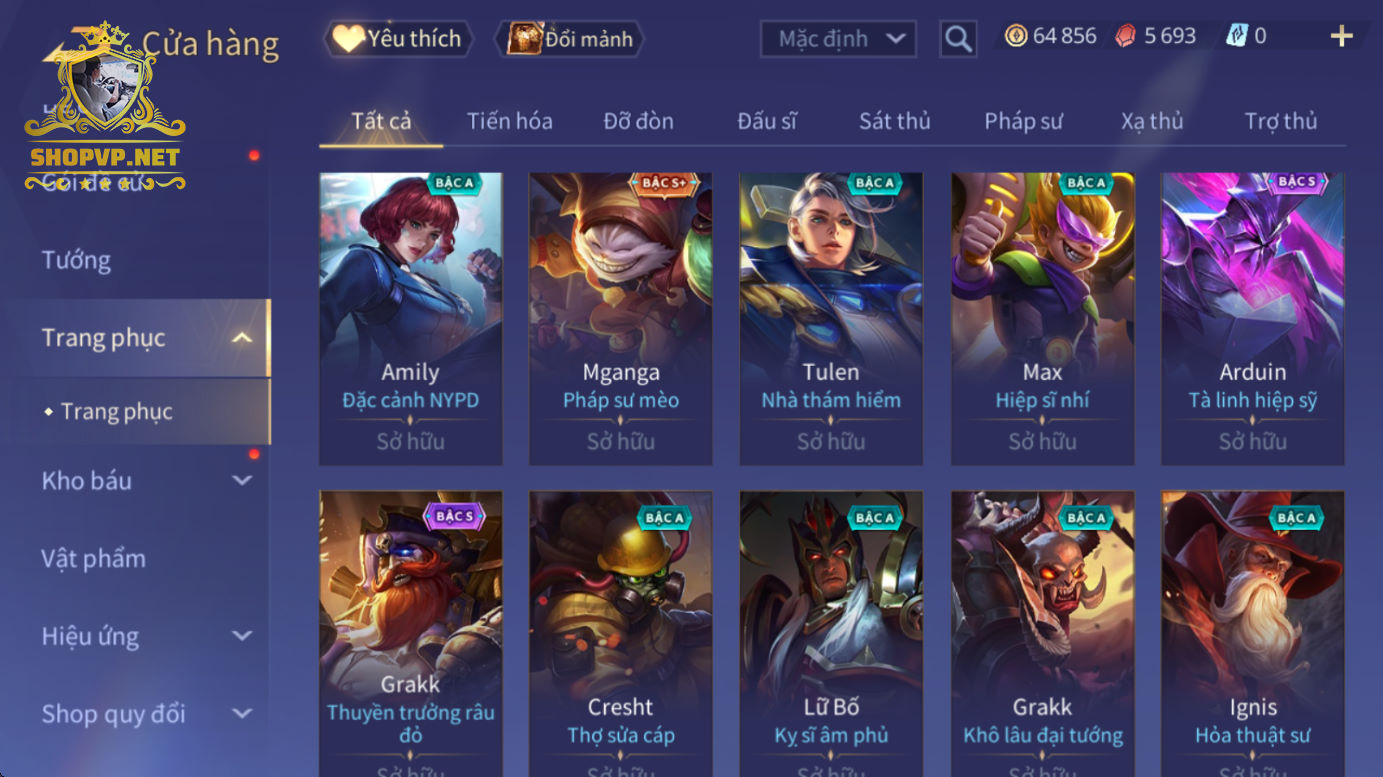Screen dimensions: 1383x777
Task: Tap the red ruby currency icon
Action: (1126, 36)
